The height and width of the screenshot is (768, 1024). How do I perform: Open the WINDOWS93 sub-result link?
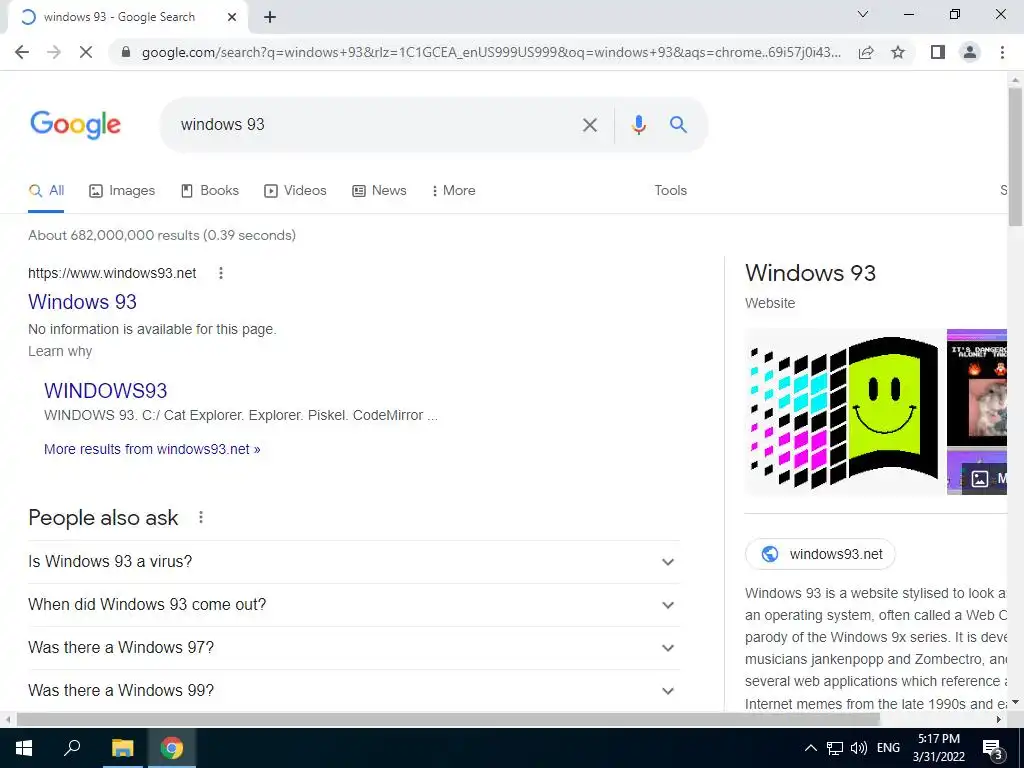pyautogui.click(x=106, y=391)
